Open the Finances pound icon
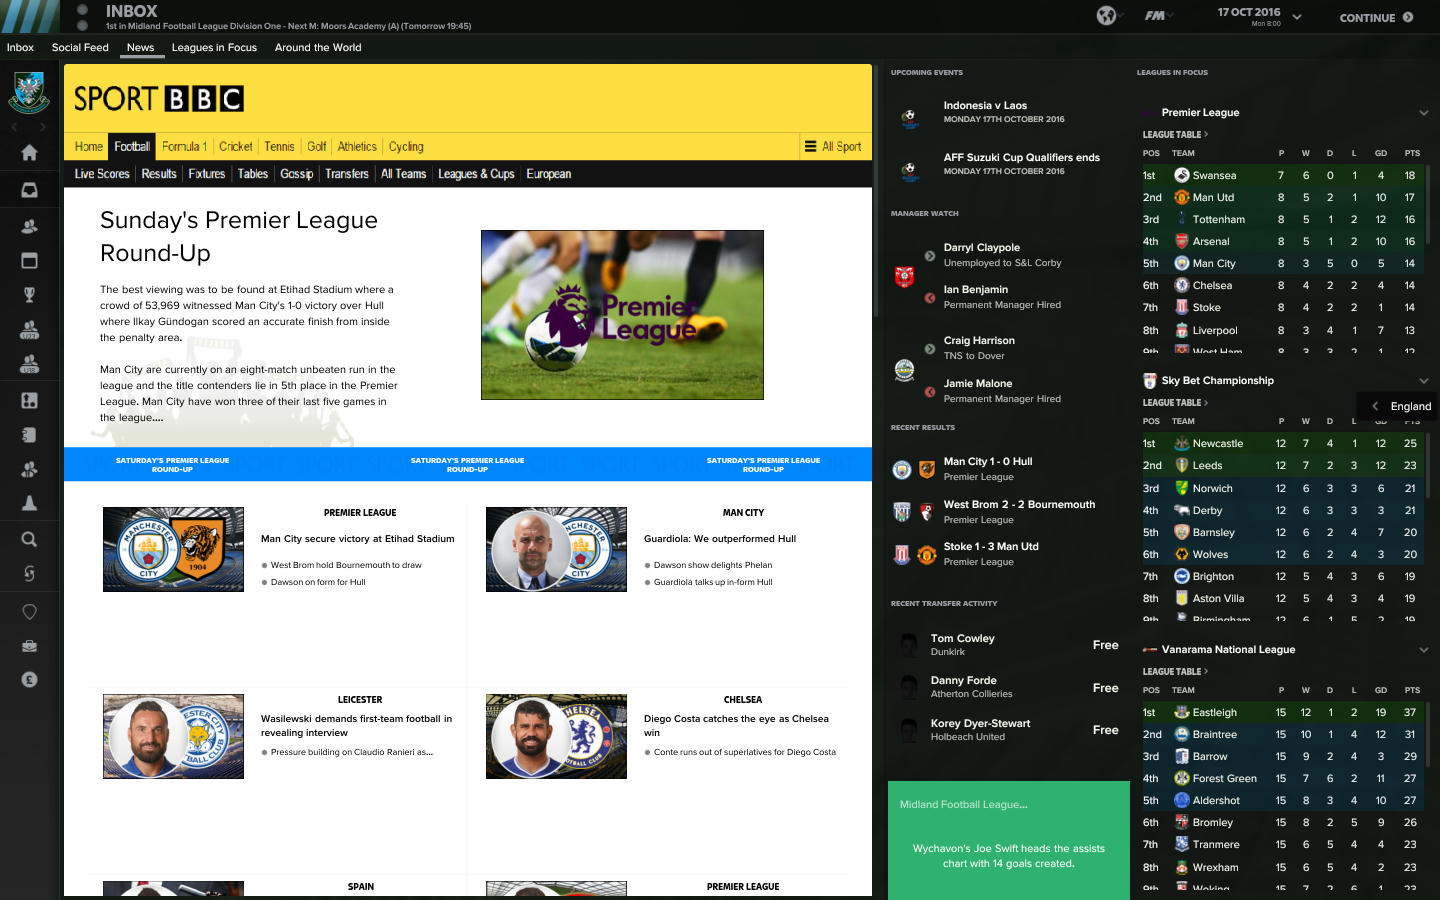Screen dimensions: 1440x900 [x=29, y=680]
